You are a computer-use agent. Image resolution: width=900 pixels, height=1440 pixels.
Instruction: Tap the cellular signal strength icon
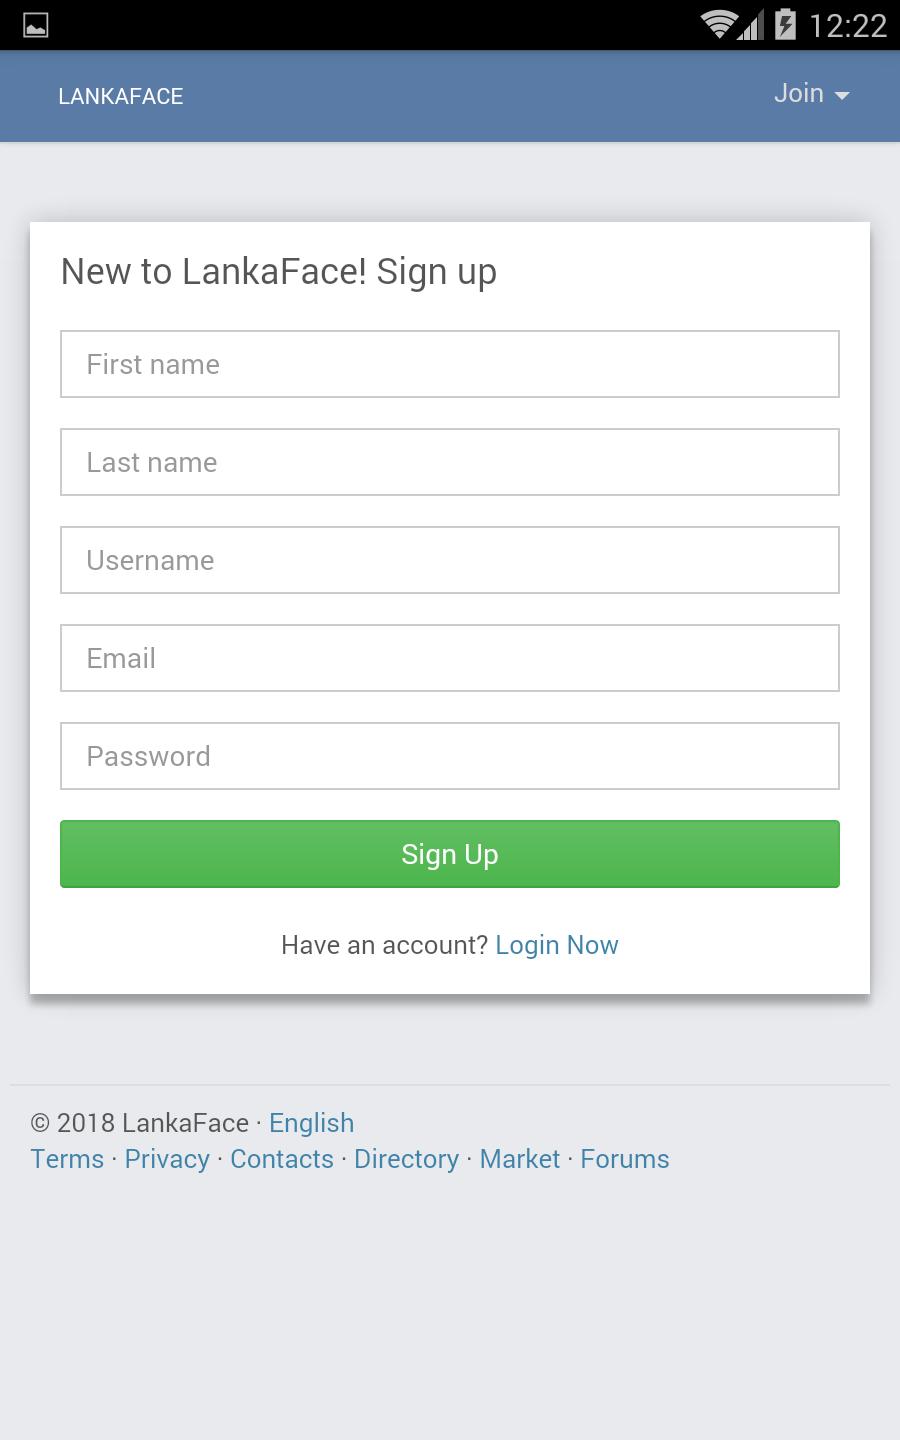tap(752, 26)
